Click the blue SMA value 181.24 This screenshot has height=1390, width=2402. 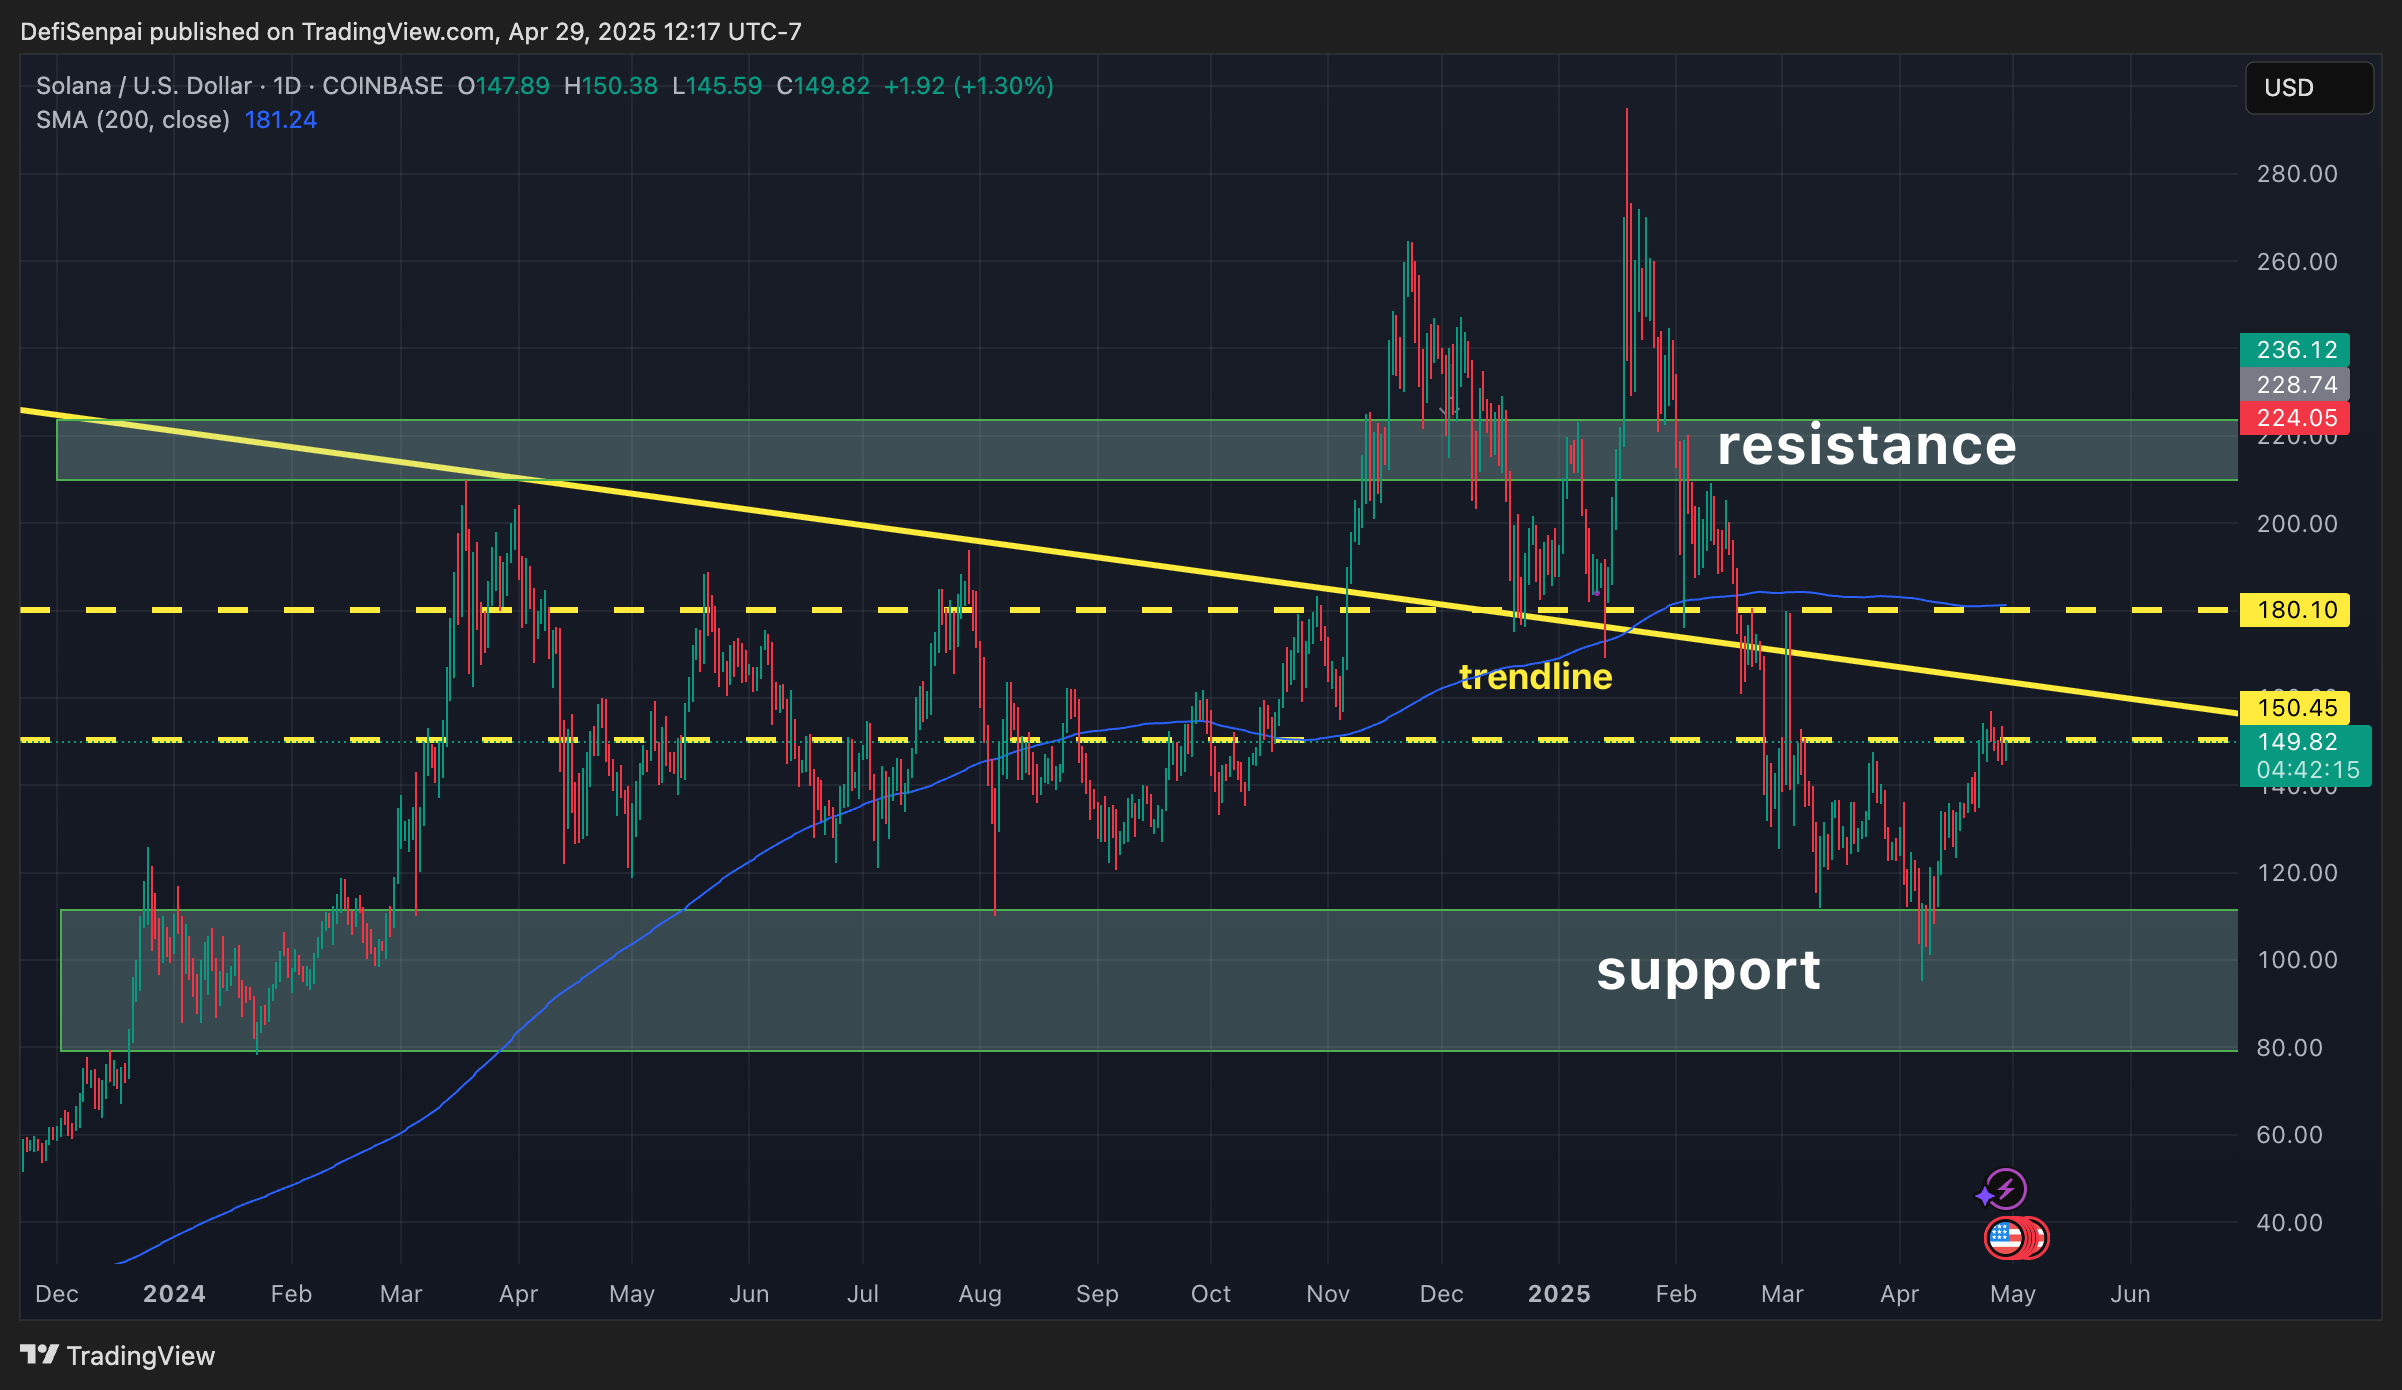point(280,120)
